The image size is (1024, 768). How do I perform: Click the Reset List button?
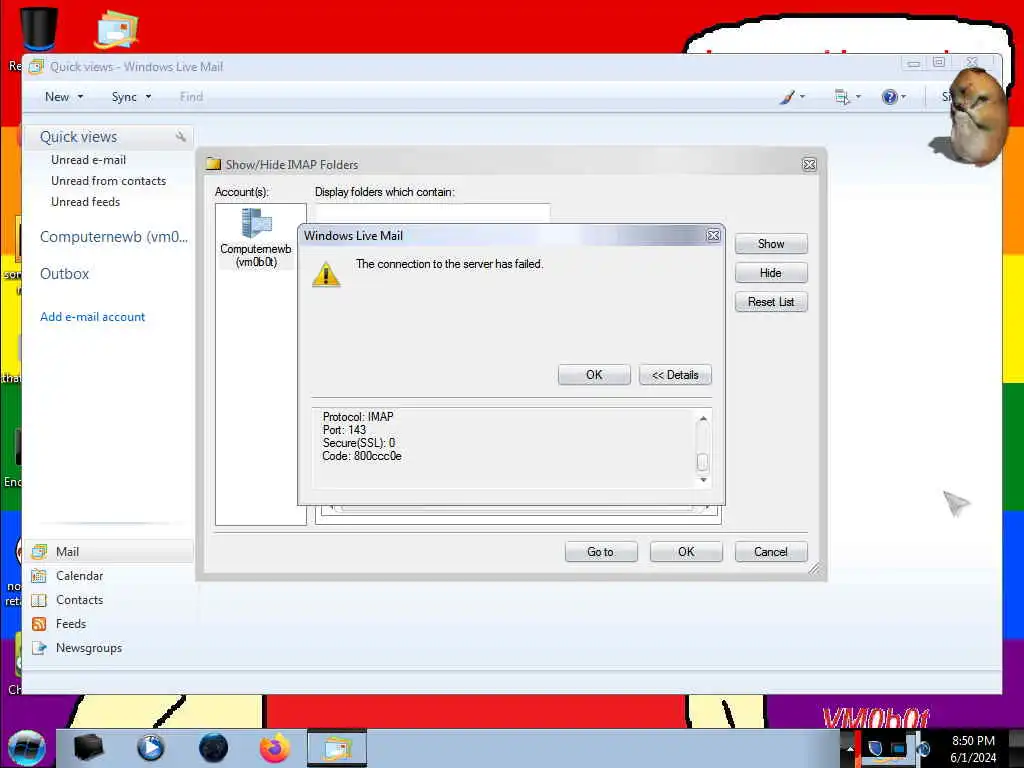[x=771, y=302]
